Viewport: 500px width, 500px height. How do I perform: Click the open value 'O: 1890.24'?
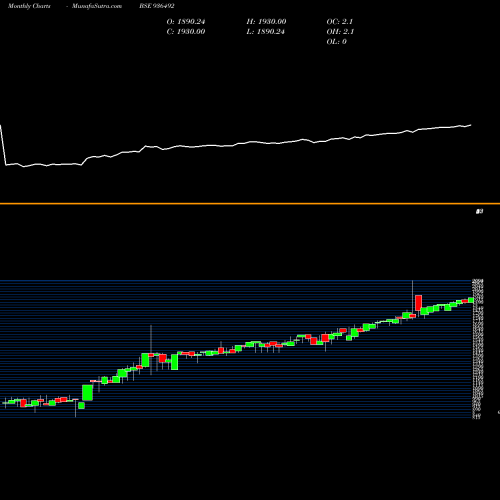(186, 22)
